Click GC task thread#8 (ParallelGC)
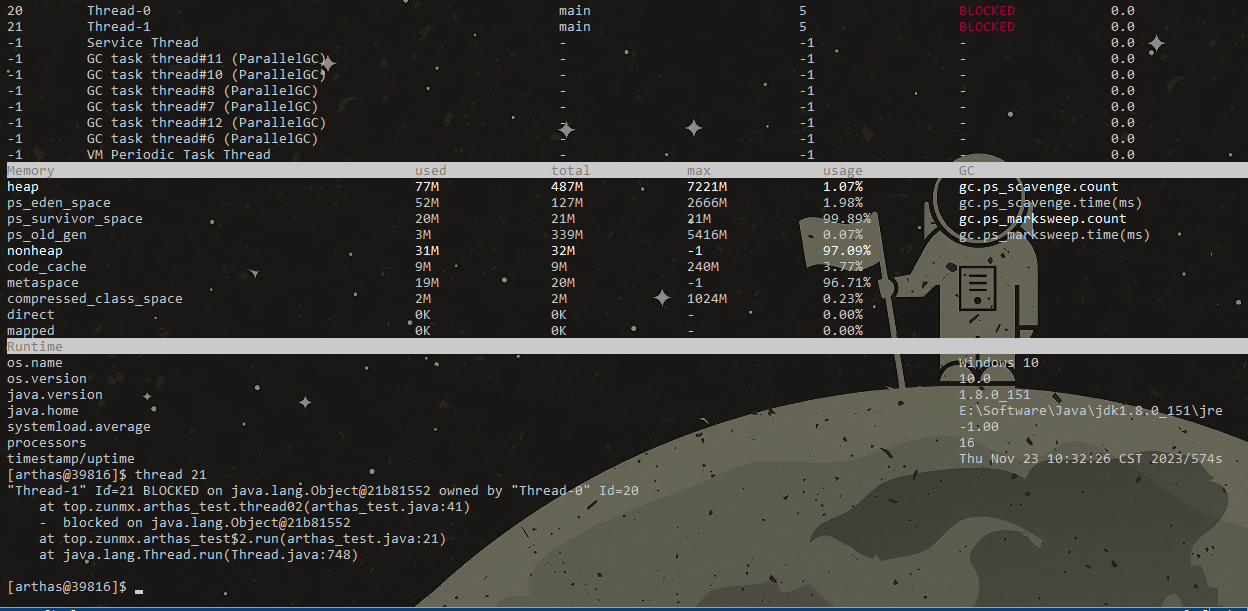The image size is (1248, 611). coord(203,91)
